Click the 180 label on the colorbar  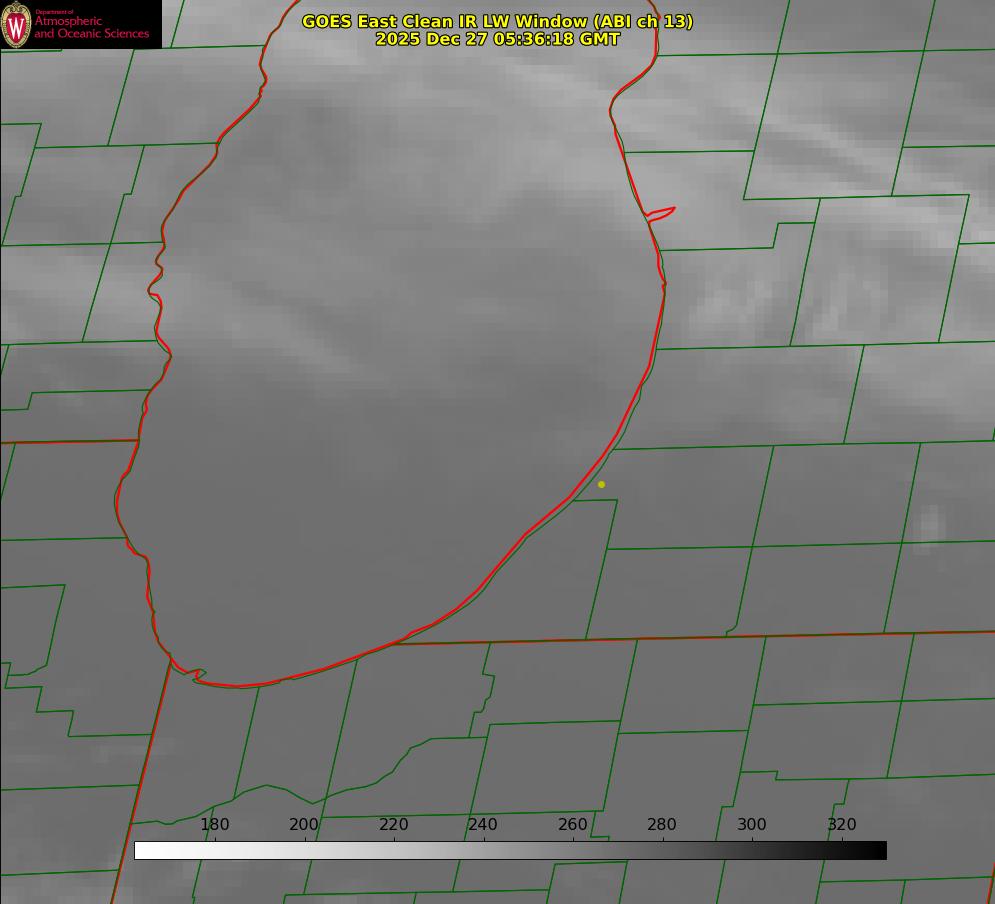(215, 825)
